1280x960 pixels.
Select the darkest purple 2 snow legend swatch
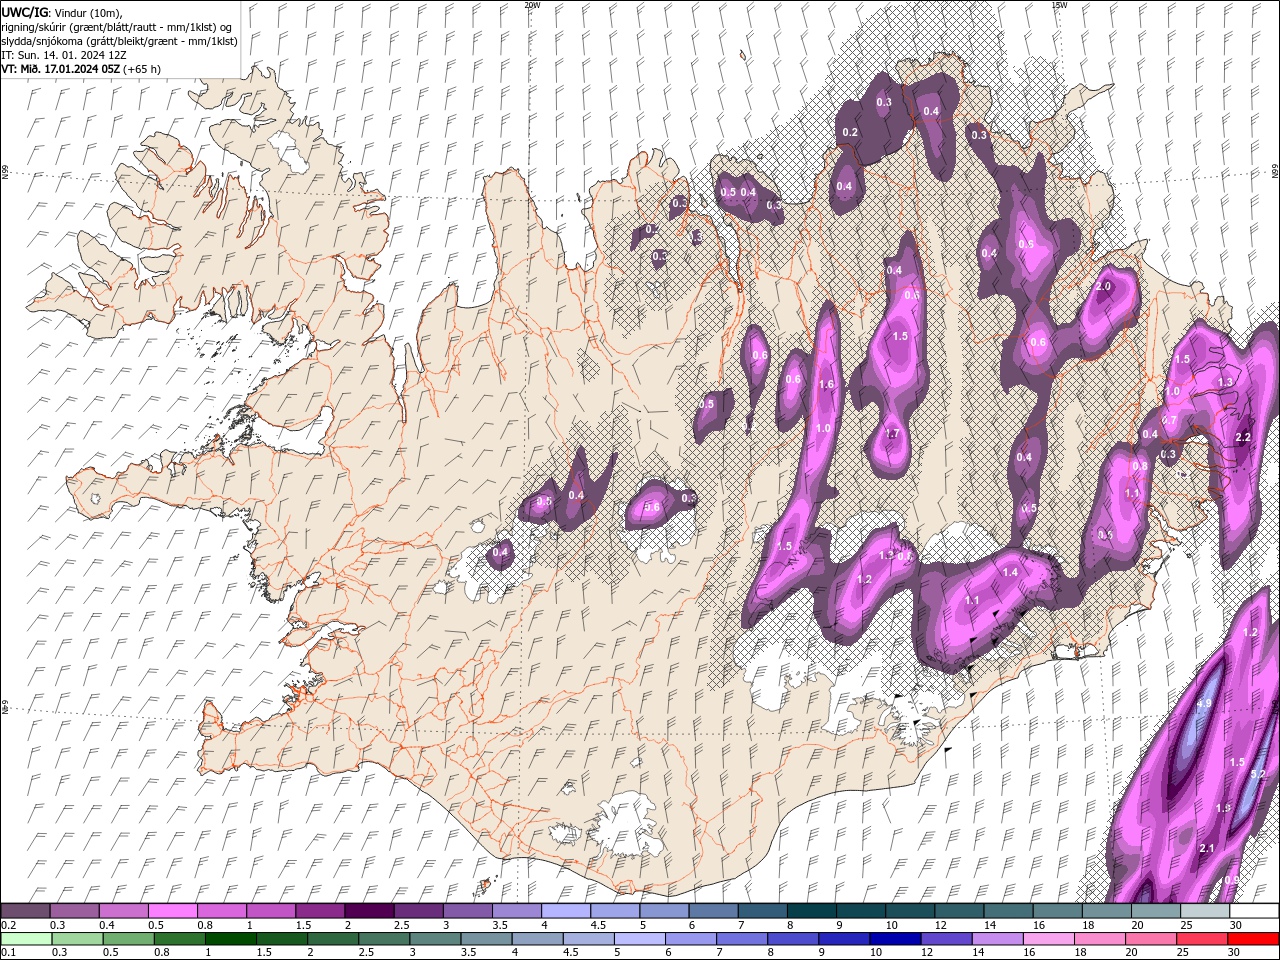click(x=369, y=911)
